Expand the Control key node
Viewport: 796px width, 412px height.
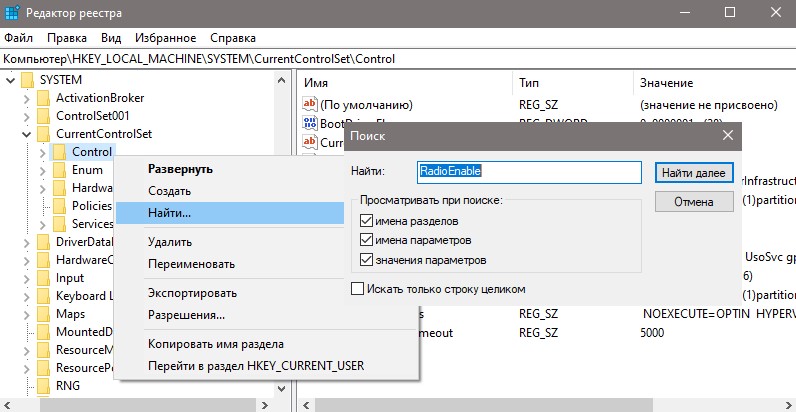click(x=42, y=152)
